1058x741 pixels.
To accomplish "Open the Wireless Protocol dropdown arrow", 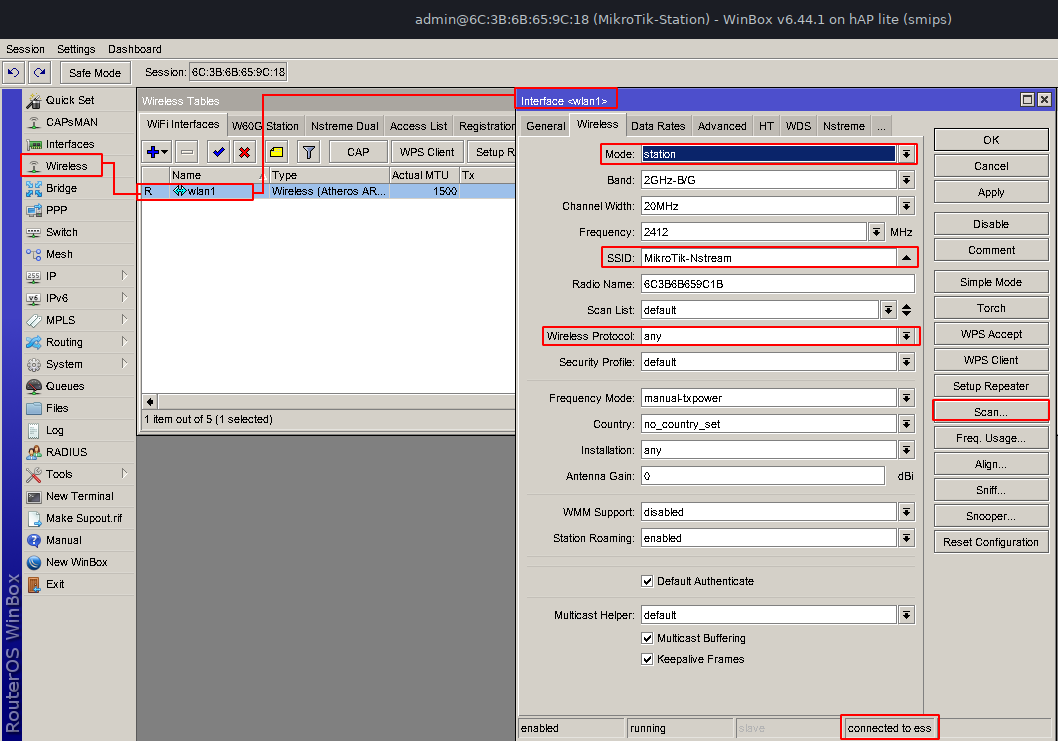I will tap(906, 336).
